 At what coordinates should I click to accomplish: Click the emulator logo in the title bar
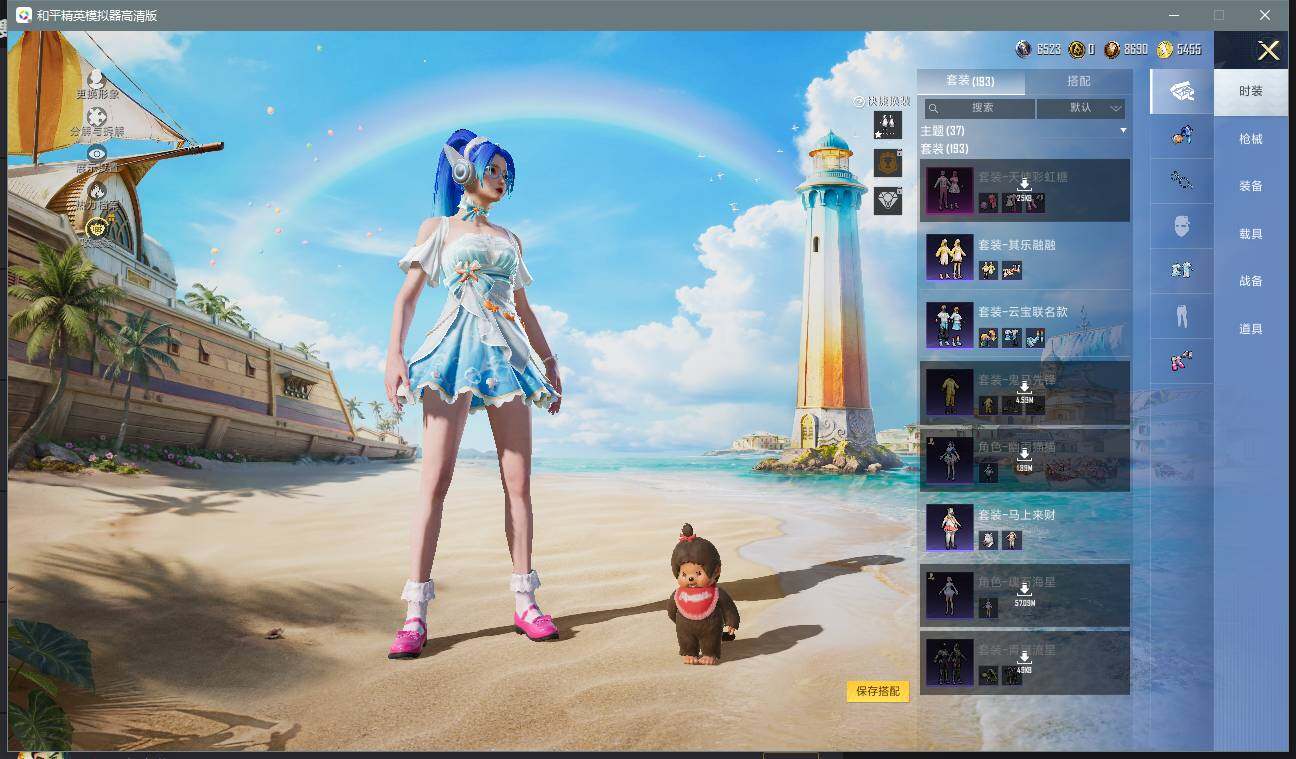pyautogui.click(x=23, y=15)
